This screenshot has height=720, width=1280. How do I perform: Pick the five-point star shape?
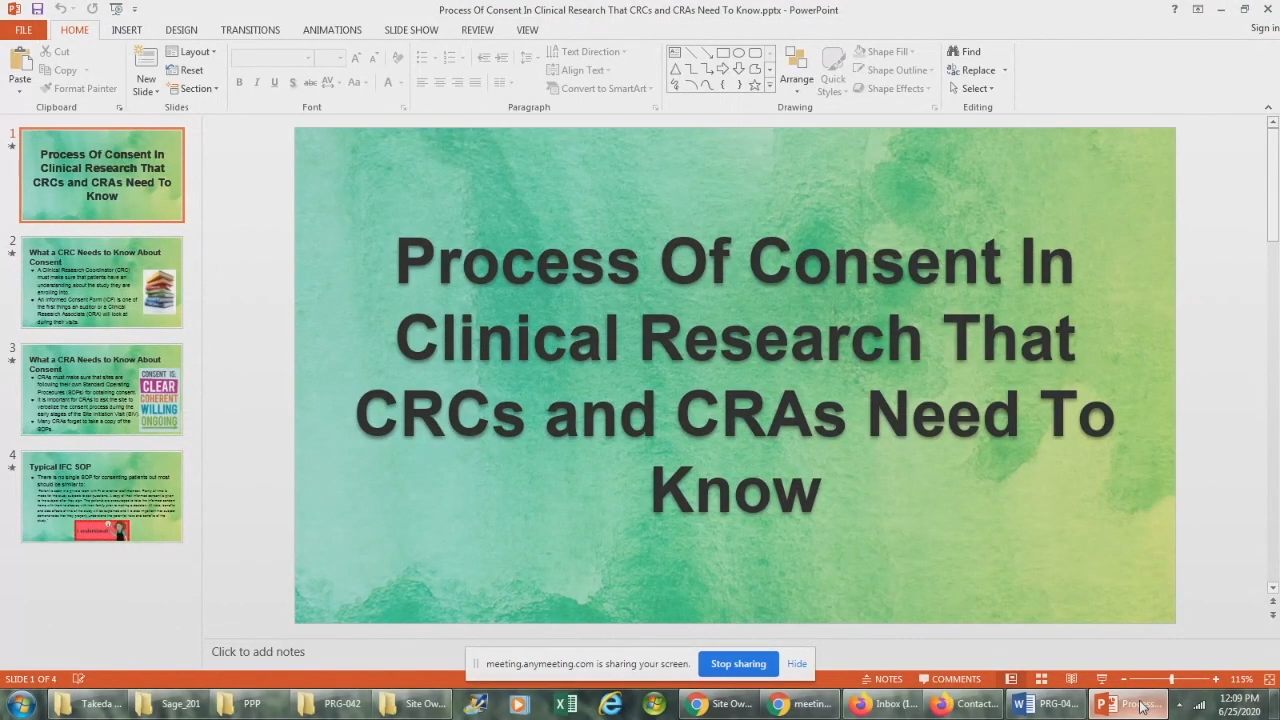pos(755,85)
